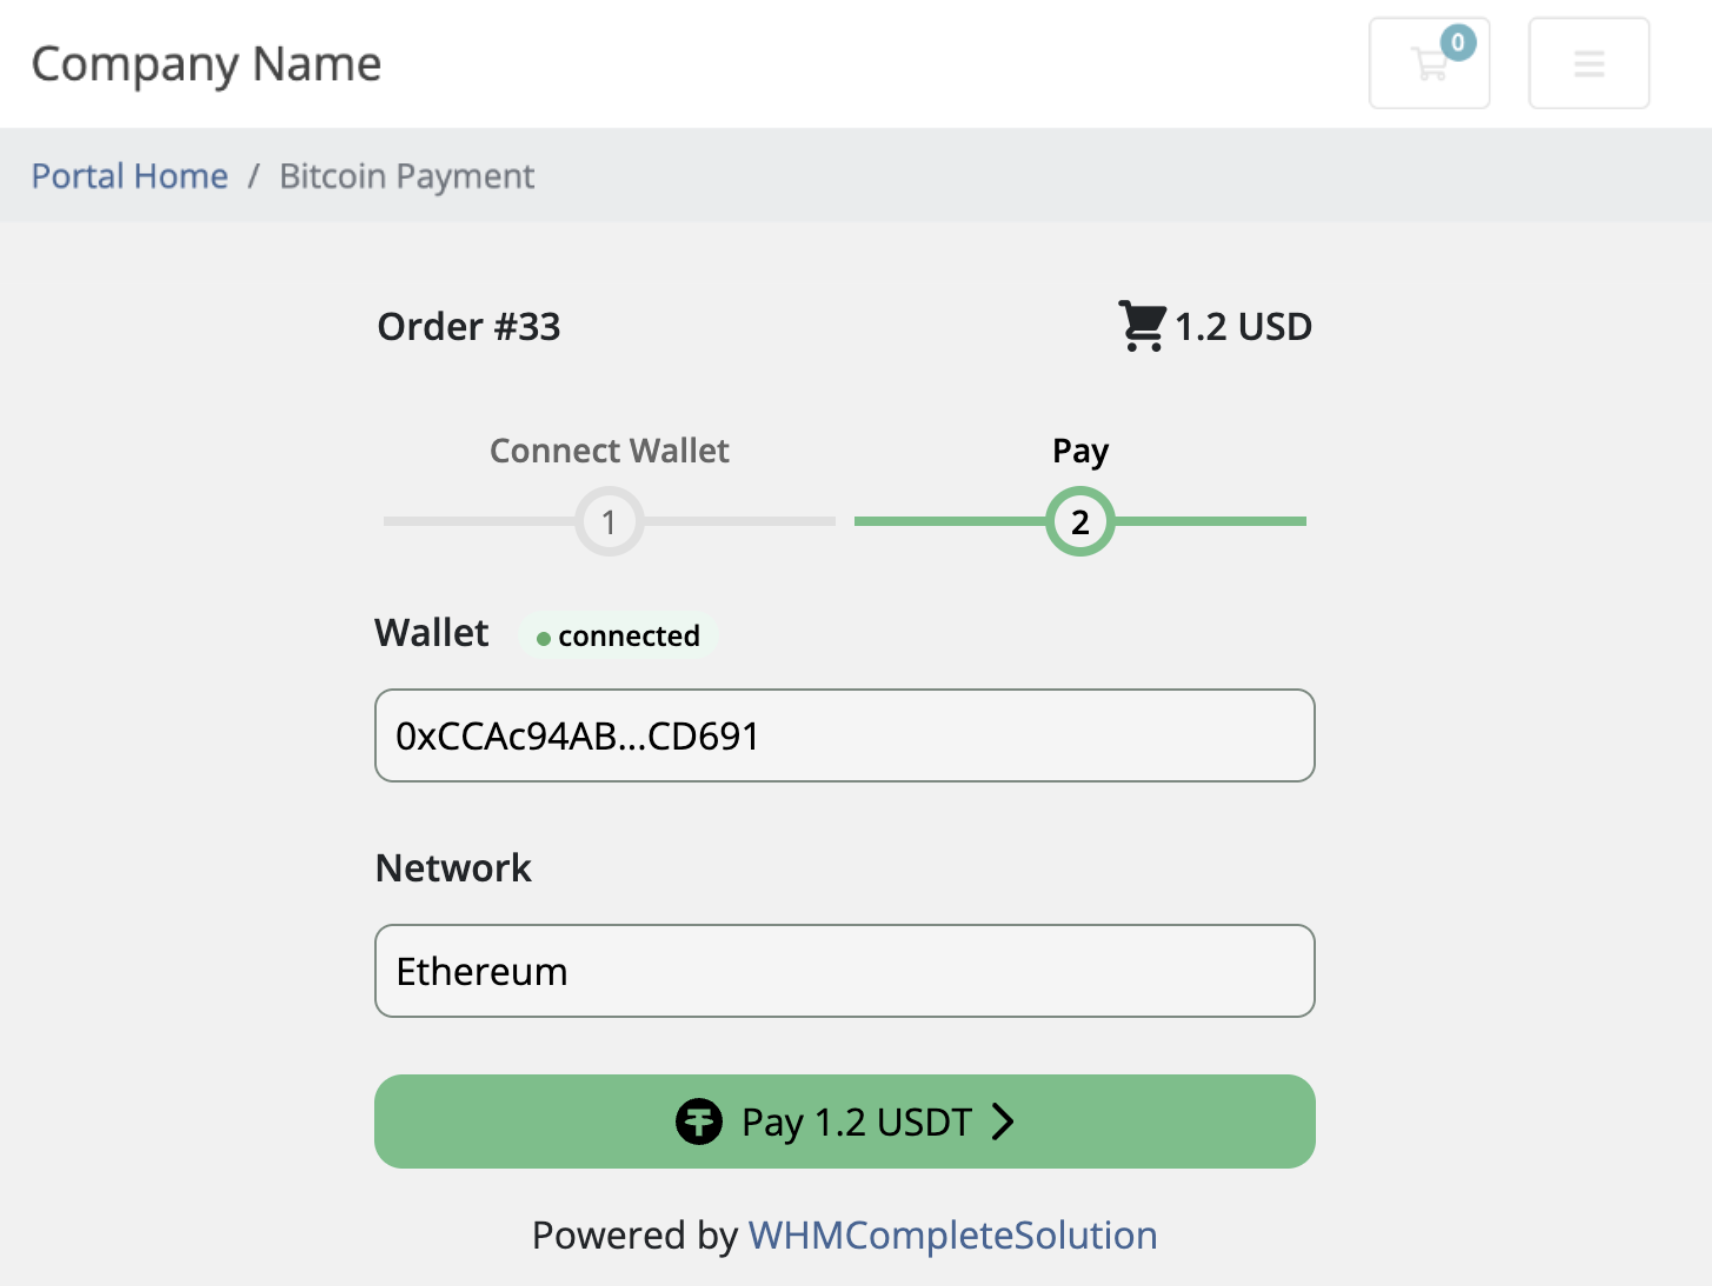The height and width of the screenshot is (1286, 1712).
Task: Click the Company Name logo text
Action: pos(206,64)
